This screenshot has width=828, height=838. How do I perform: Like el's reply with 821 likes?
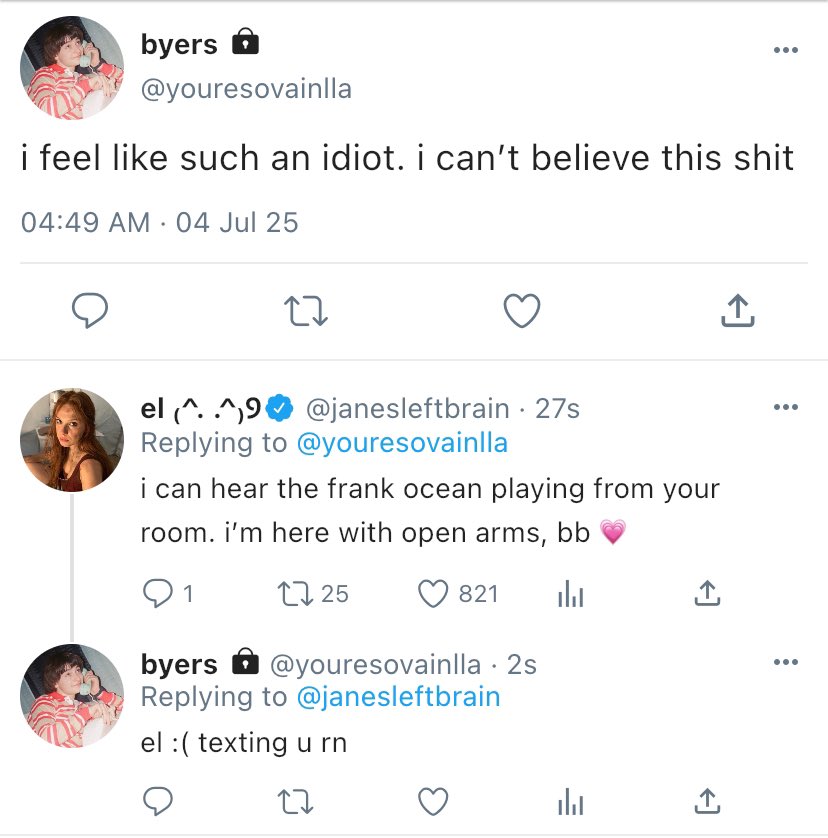[432, 594]
